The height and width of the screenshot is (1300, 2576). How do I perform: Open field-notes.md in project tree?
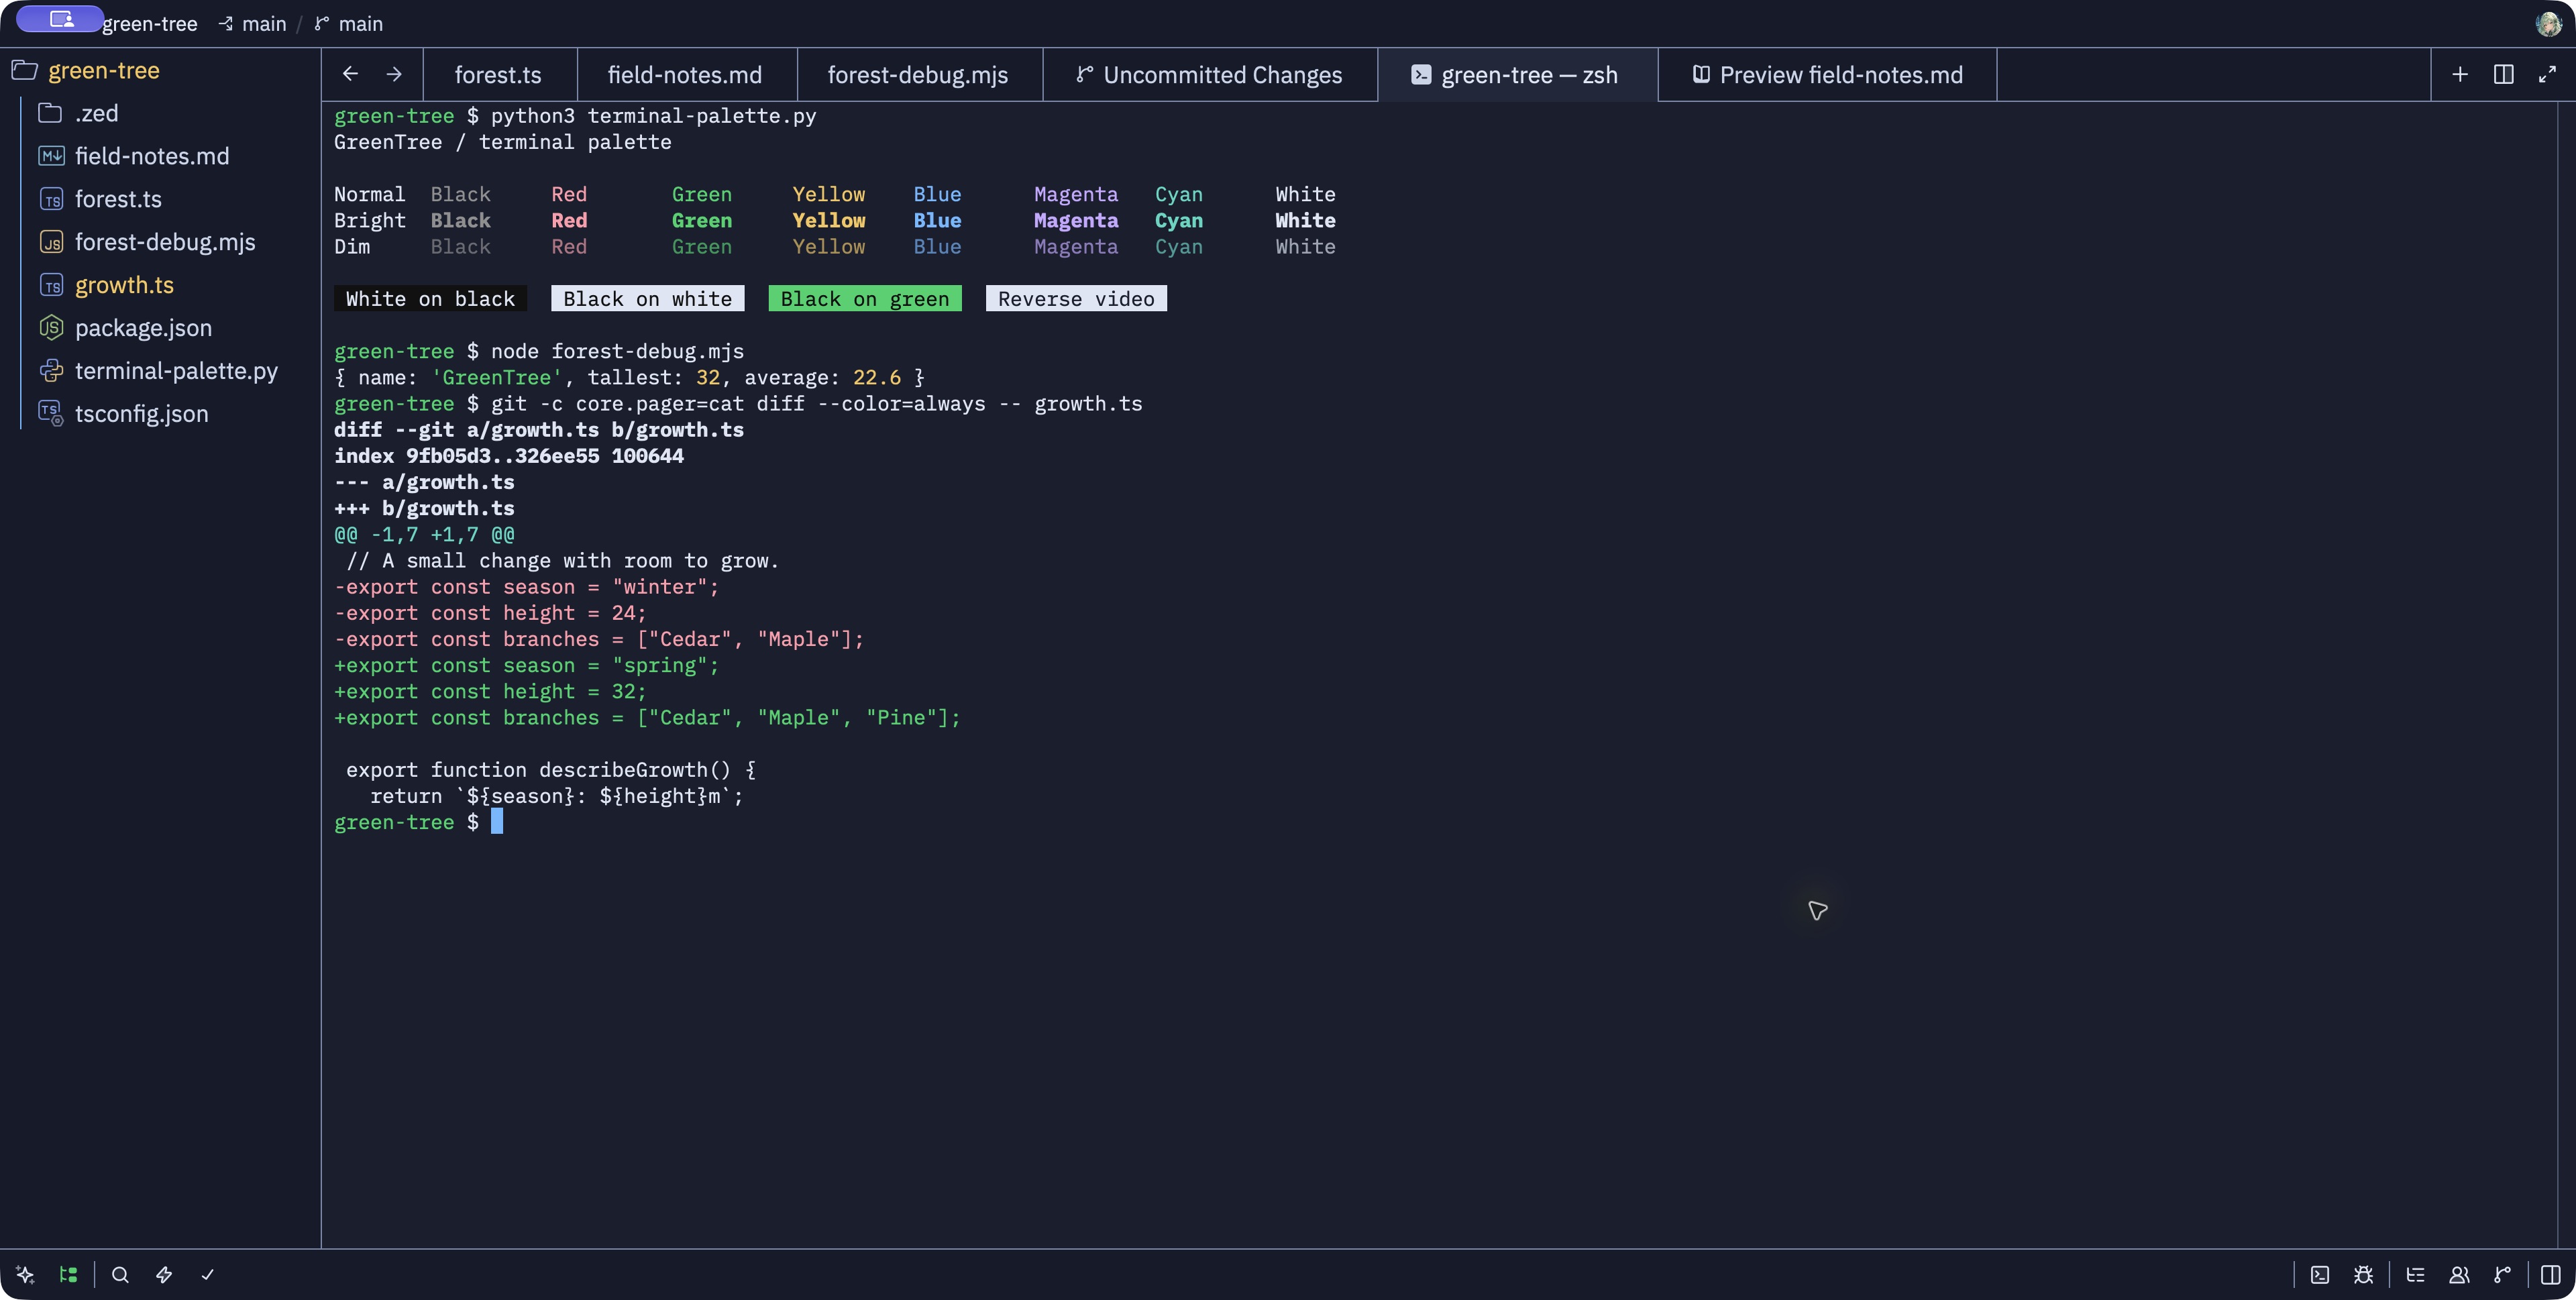(x=160, y=156)
